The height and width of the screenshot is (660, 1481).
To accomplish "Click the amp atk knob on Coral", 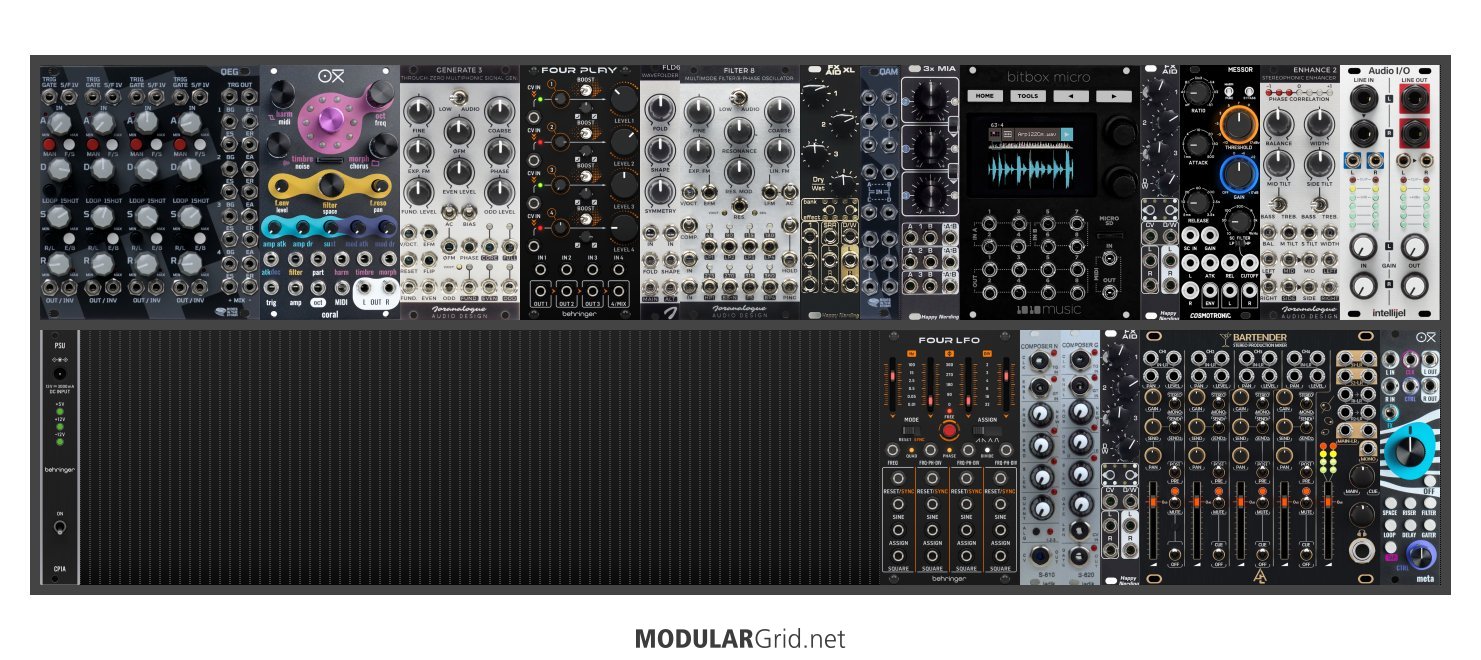I will pos(275,229).
